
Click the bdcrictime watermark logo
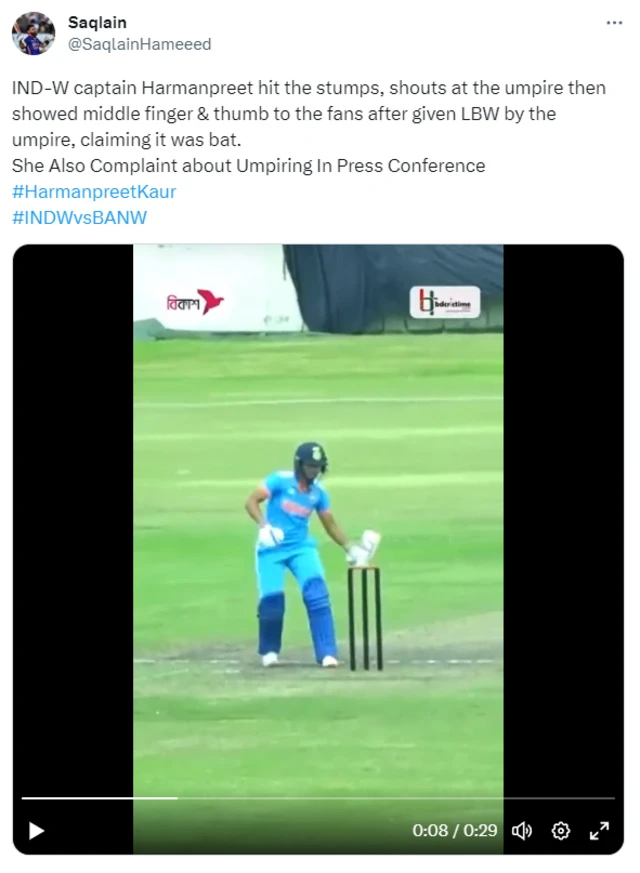(445, 302)
